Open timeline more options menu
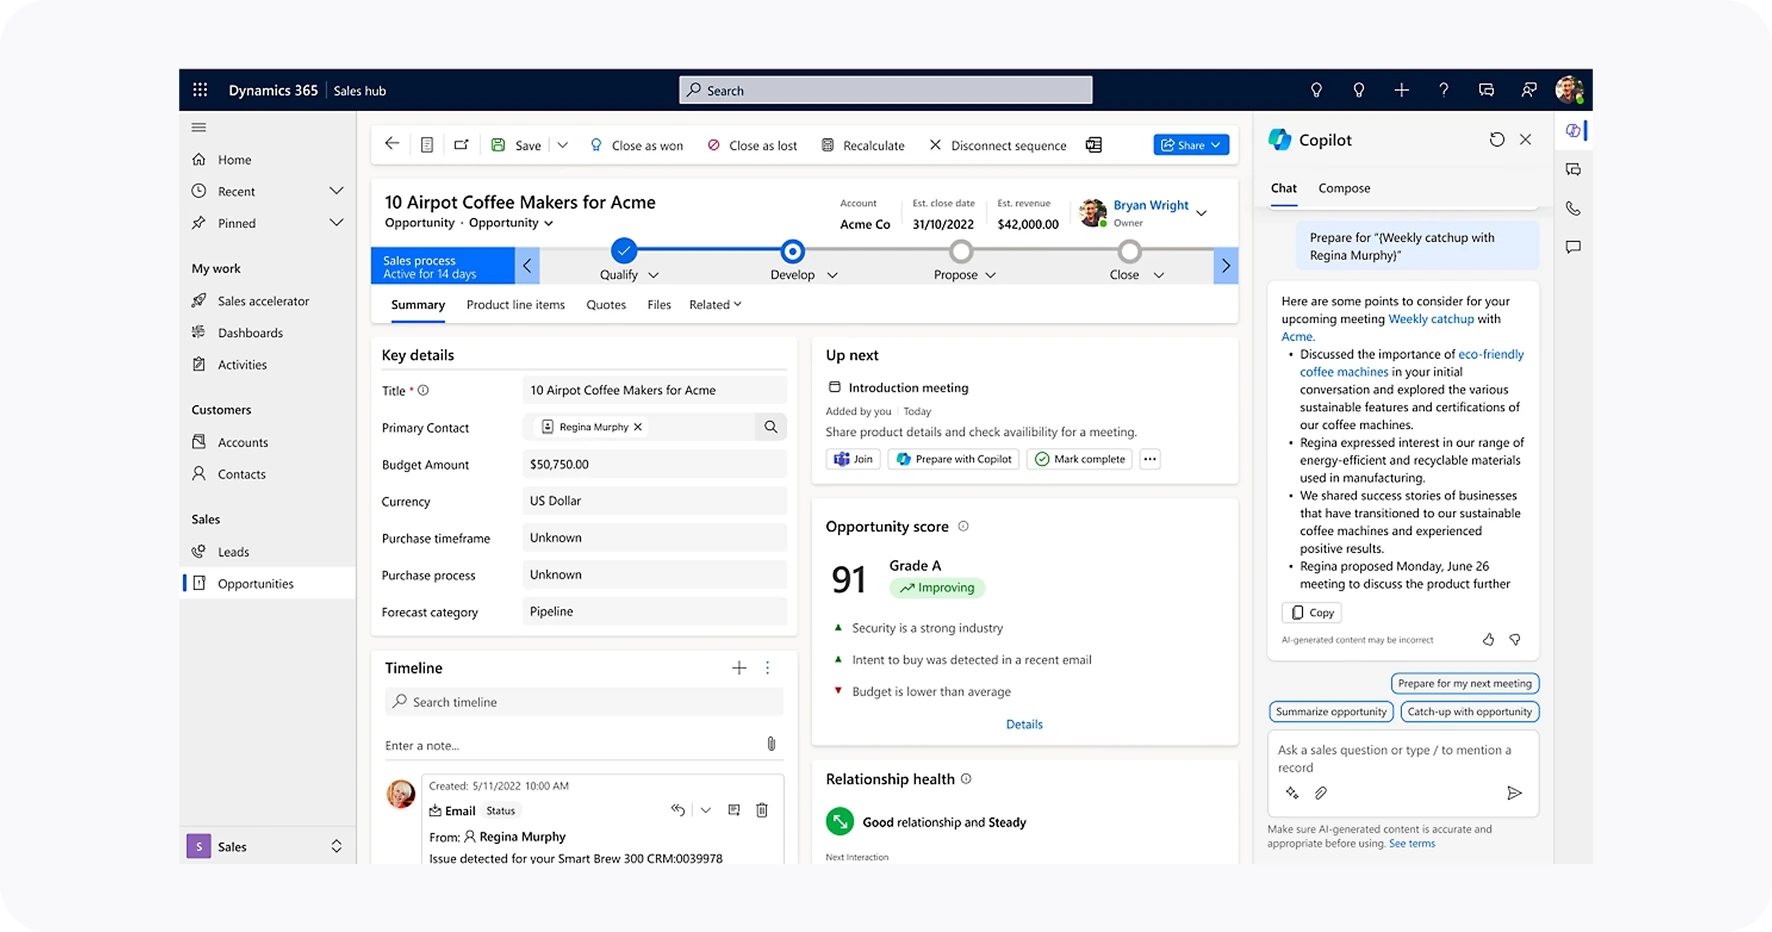The width and height of the screenshot is (1772, 932). tap(768, 668)
